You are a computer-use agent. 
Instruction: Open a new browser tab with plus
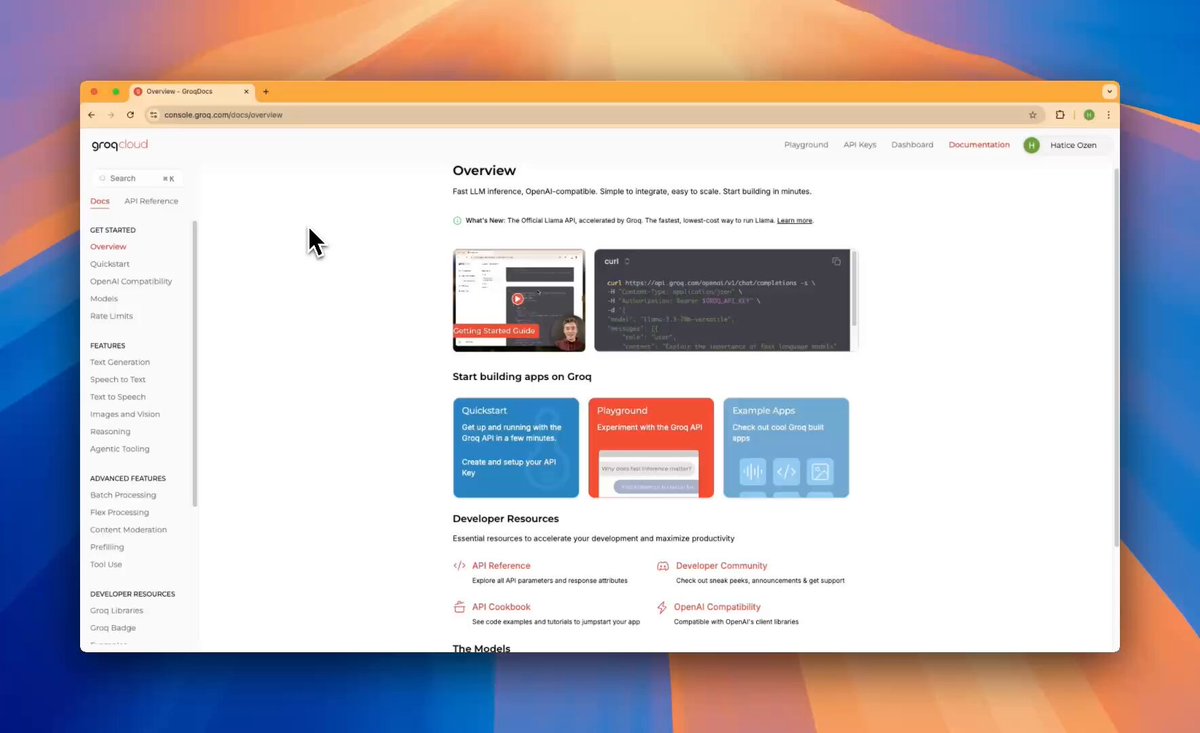[266, 91]
